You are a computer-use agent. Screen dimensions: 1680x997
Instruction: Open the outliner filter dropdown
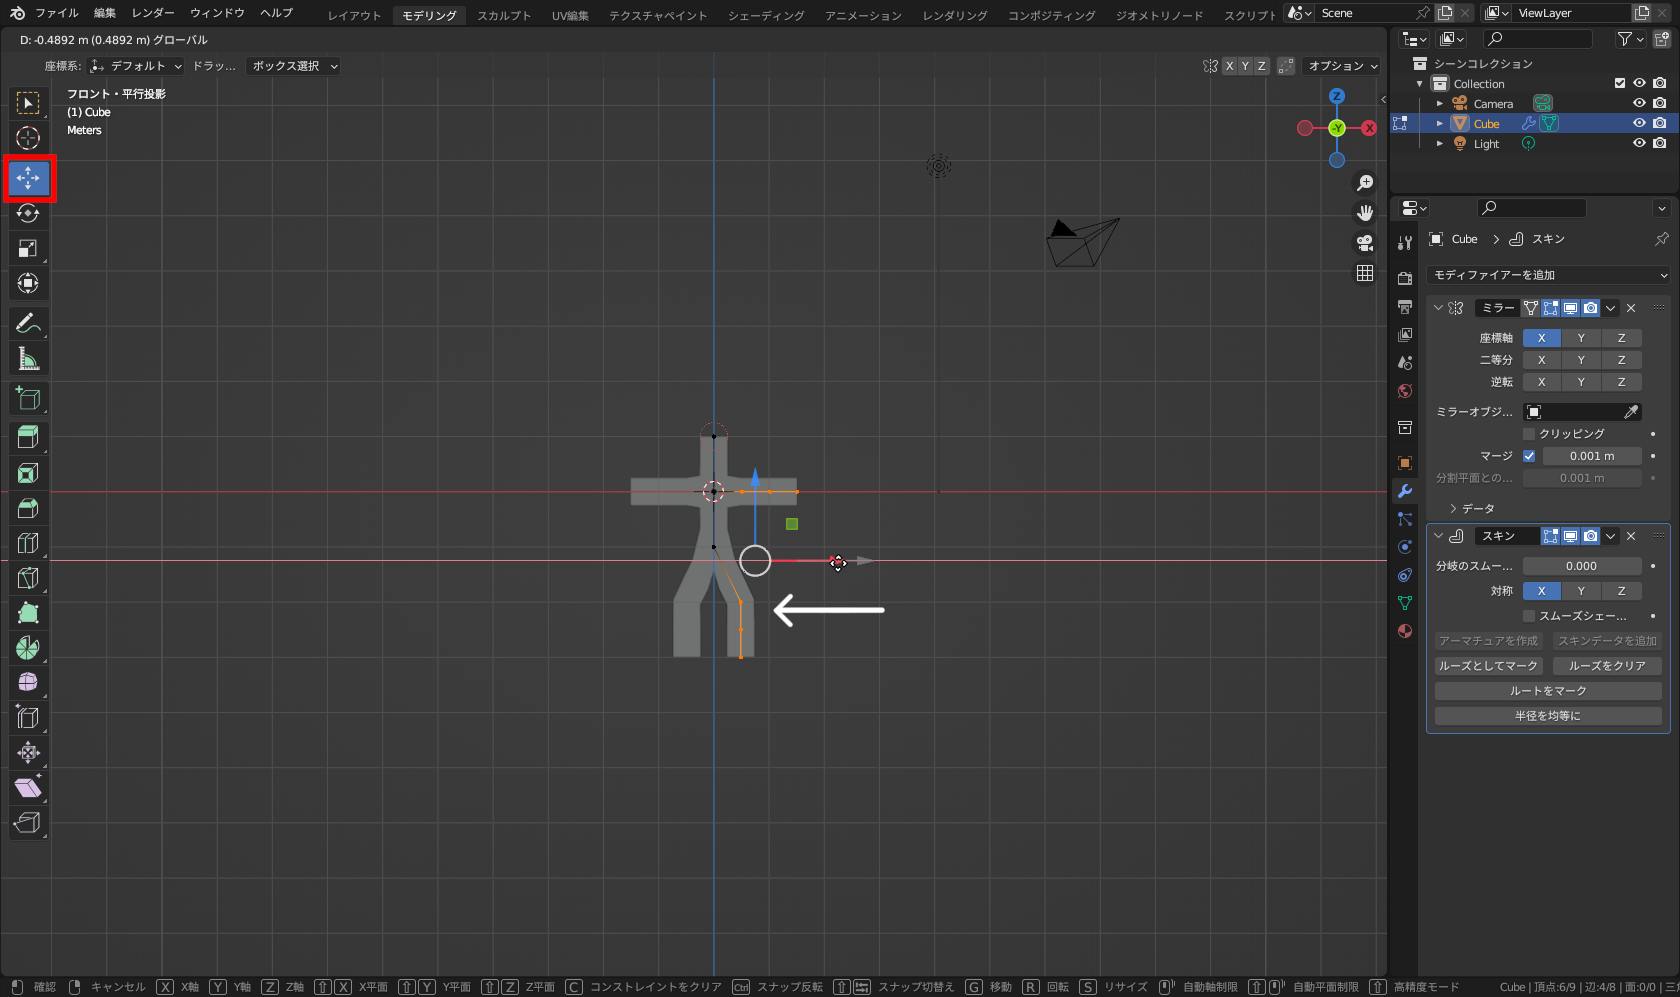(1630, 39)
